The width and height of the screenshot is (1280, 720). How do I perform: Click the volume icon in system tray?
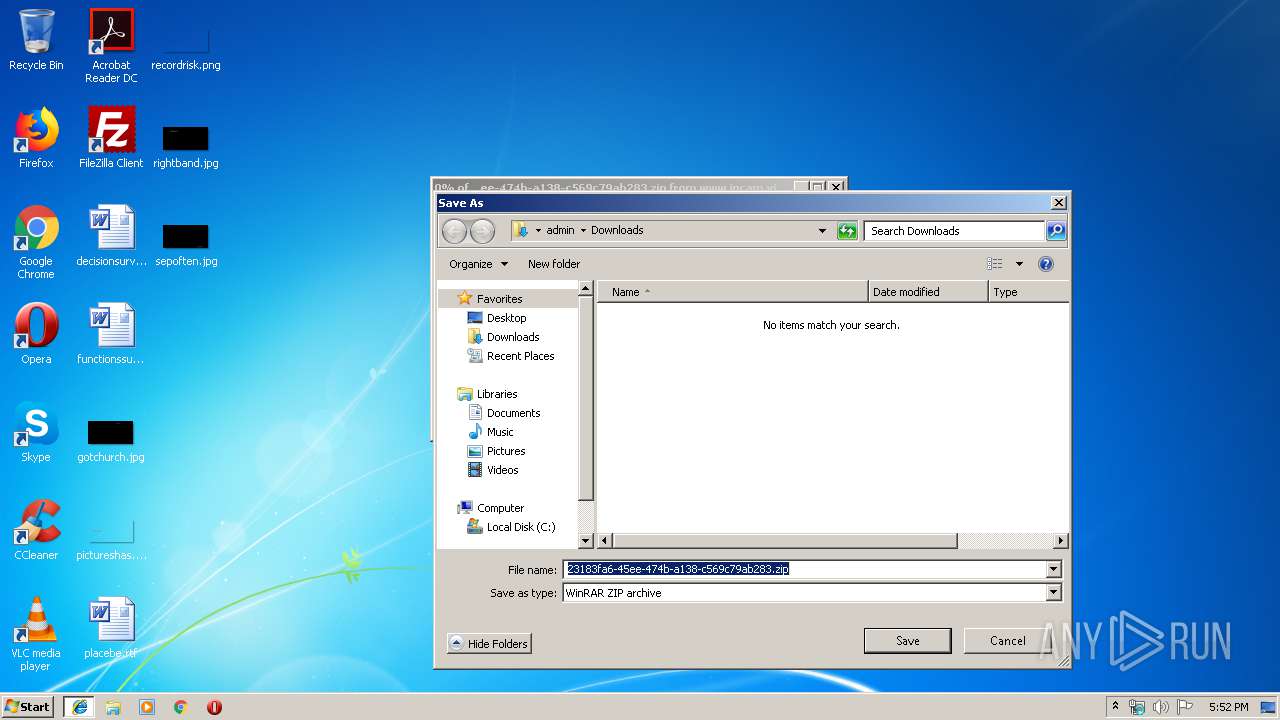1161,707
